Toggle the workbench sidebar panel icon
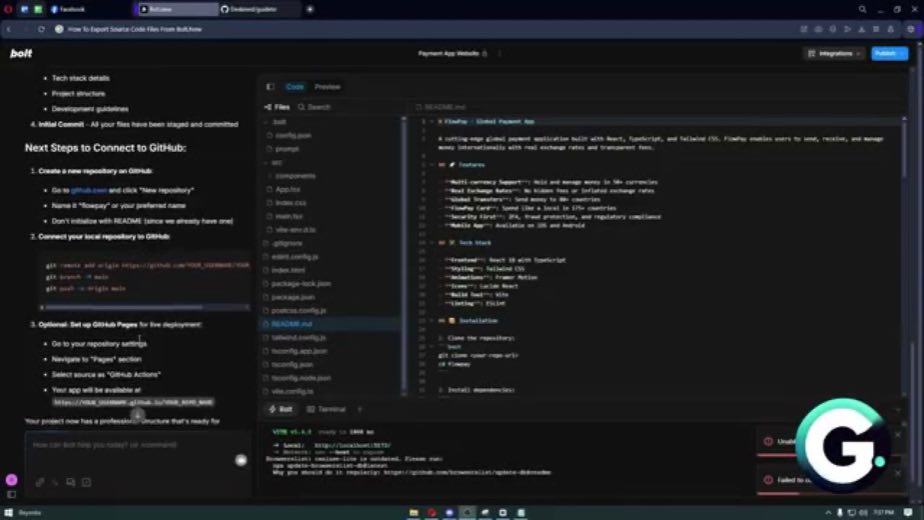The width and height of the screenshot is (924, 520). [x=270, y=87]
